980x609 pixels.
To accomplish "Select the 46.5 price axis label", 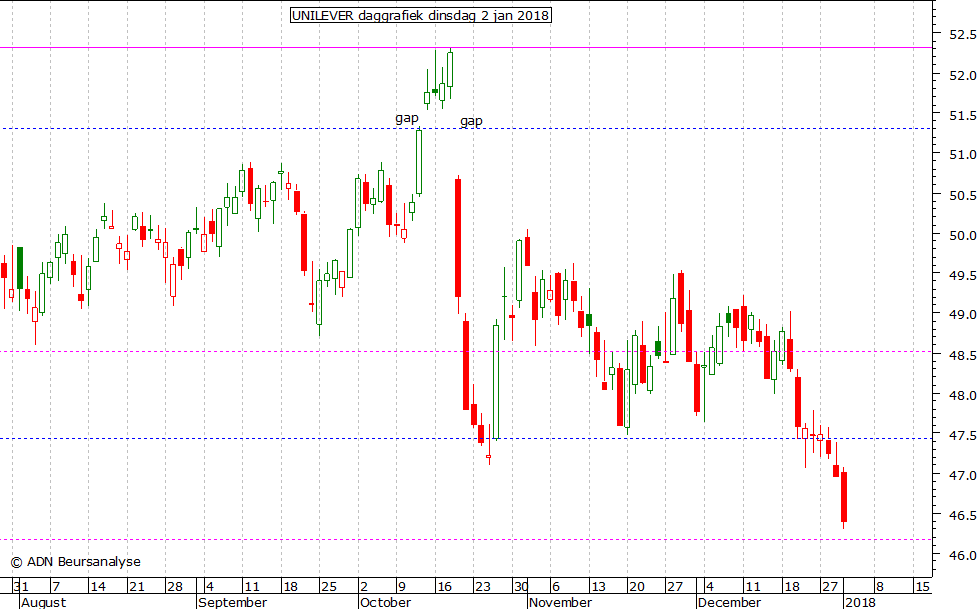I will 962,515.
